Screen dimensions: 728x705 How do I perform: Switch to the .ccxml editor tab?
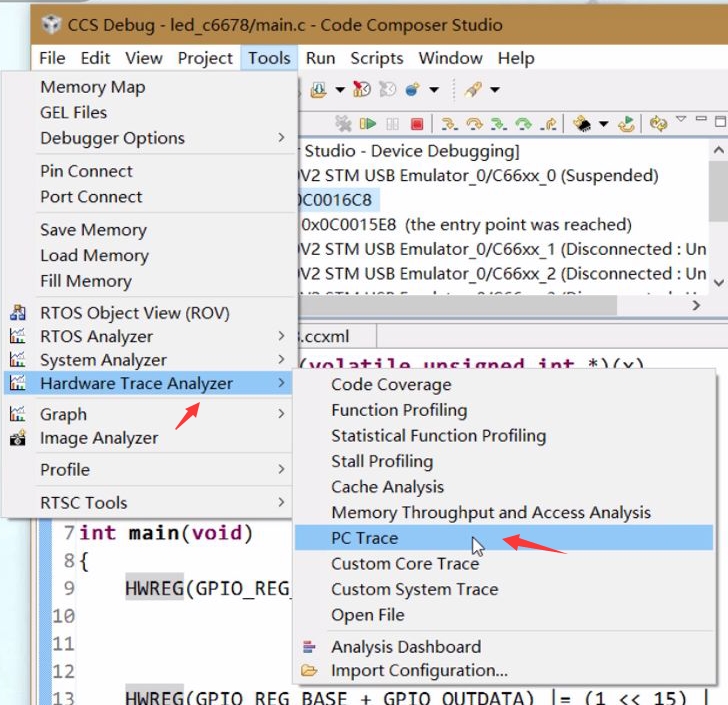pyautogui.click(x=336, y=336)
